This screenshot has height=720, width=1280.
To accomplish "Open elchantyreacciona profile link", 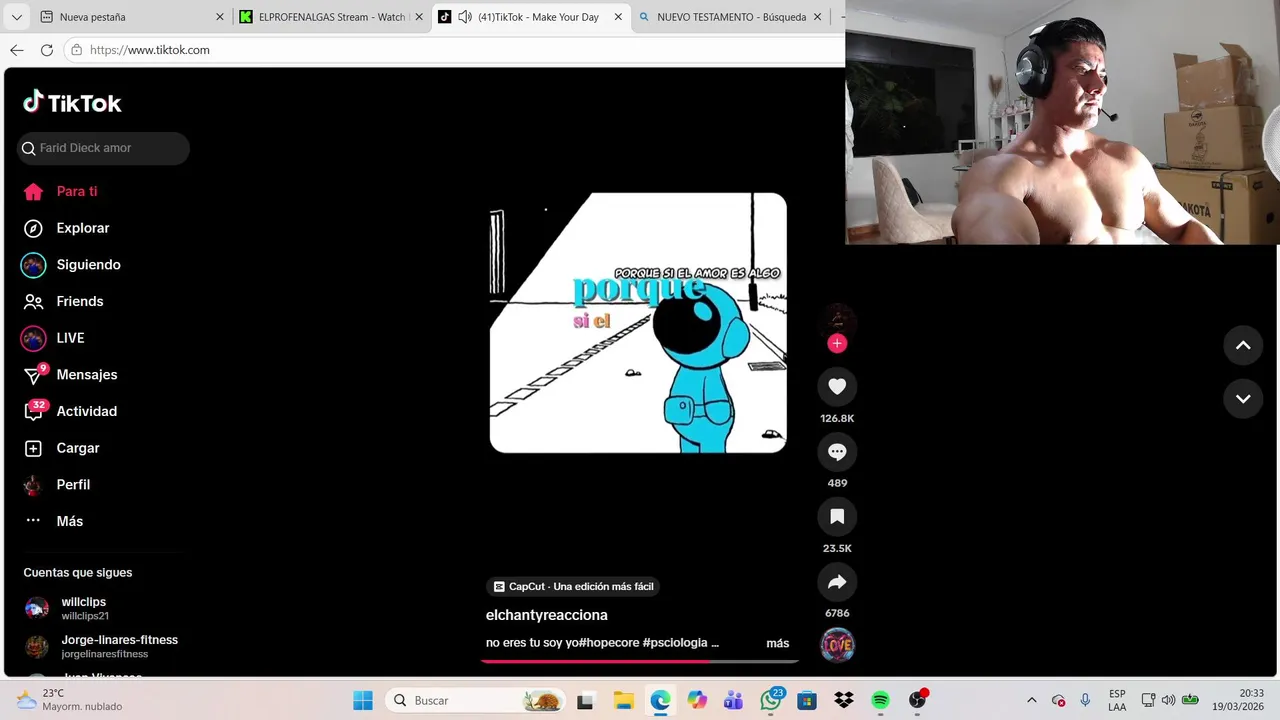I will pos(546,615).
